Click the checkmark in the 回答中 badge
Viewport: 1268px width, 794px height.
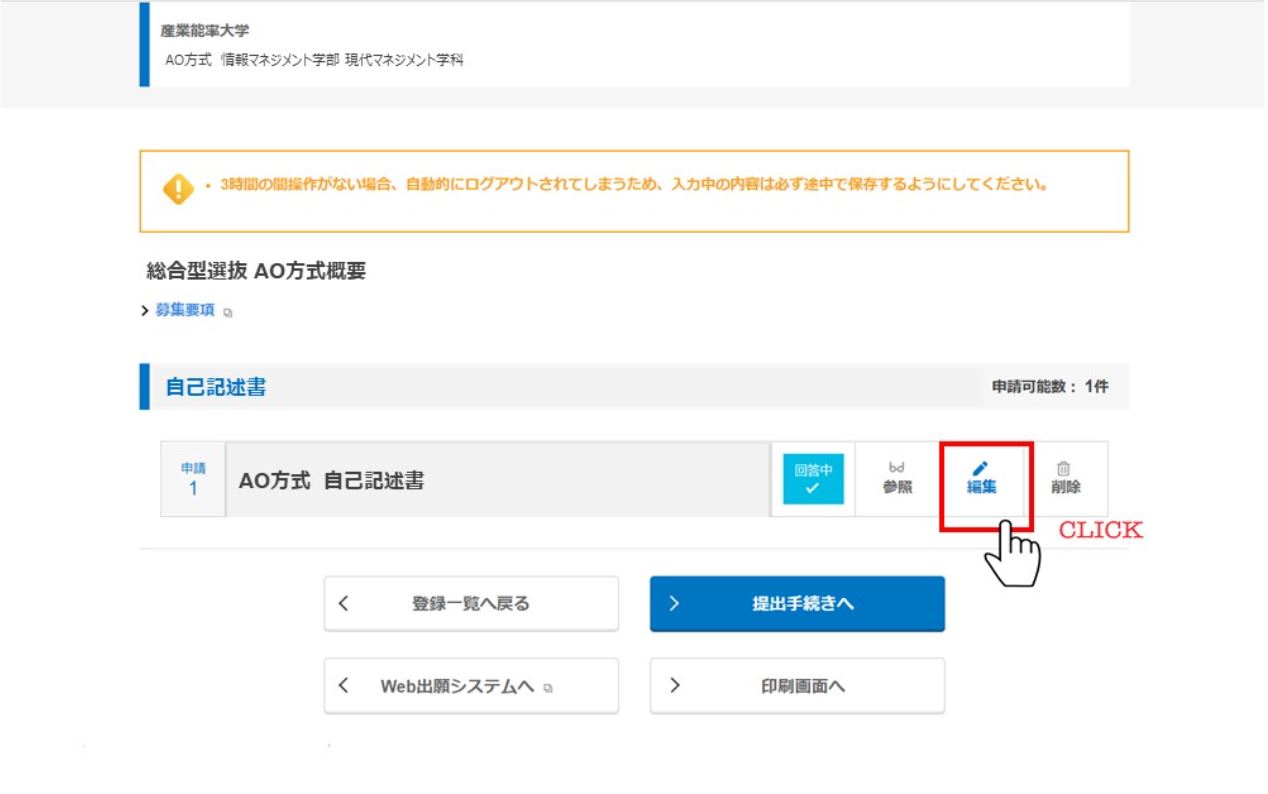tap(811, 488)
